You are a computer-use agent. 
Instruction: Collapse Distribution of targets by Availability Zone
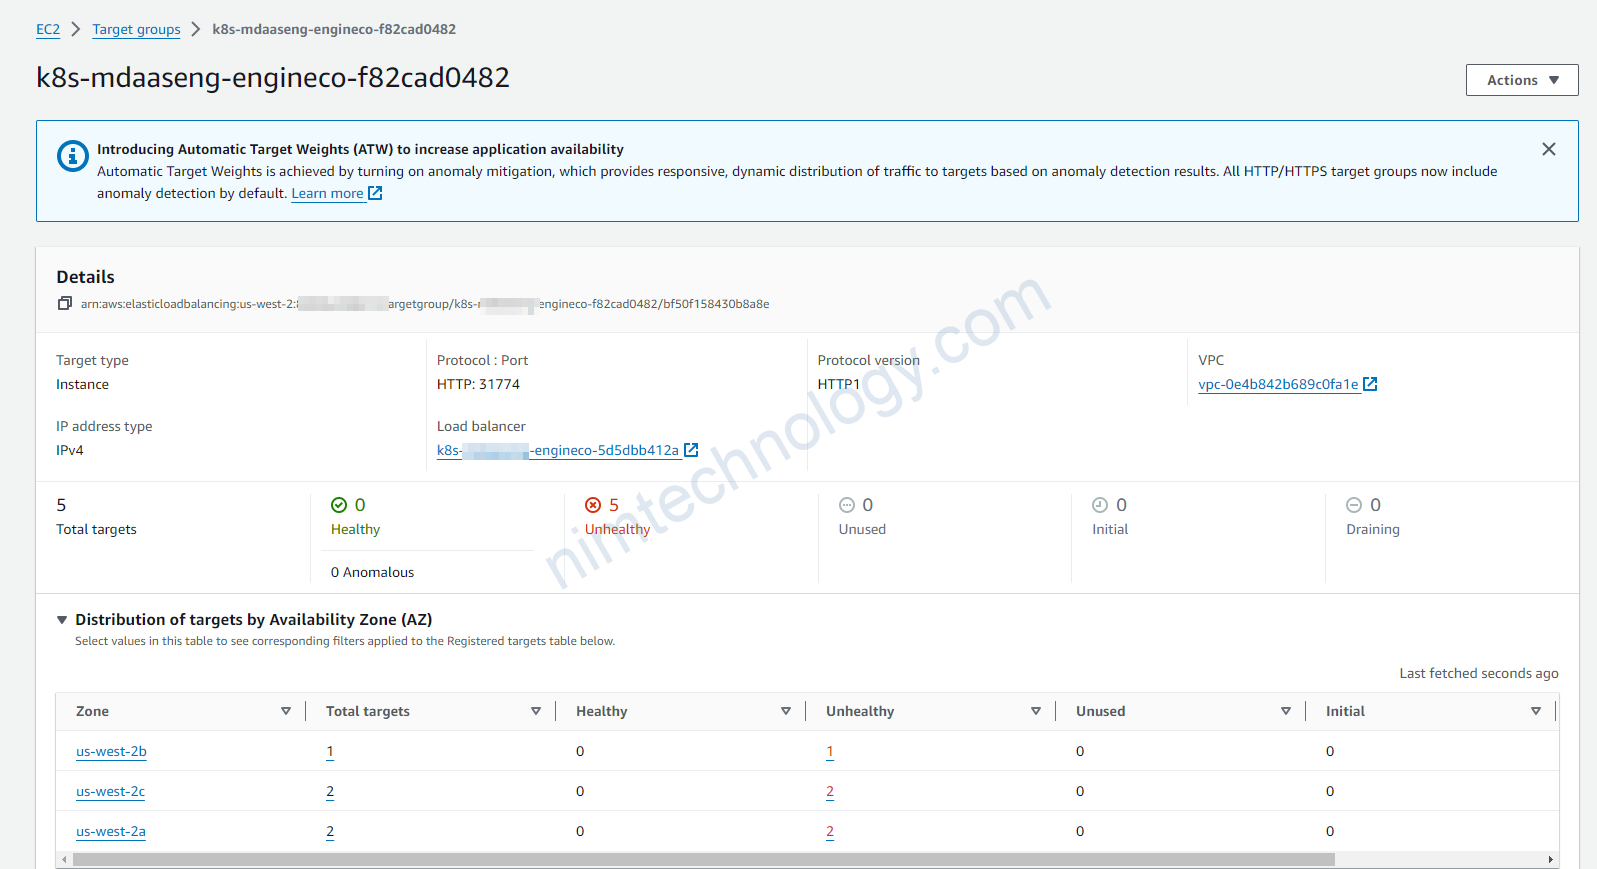[x=62, y=620]
